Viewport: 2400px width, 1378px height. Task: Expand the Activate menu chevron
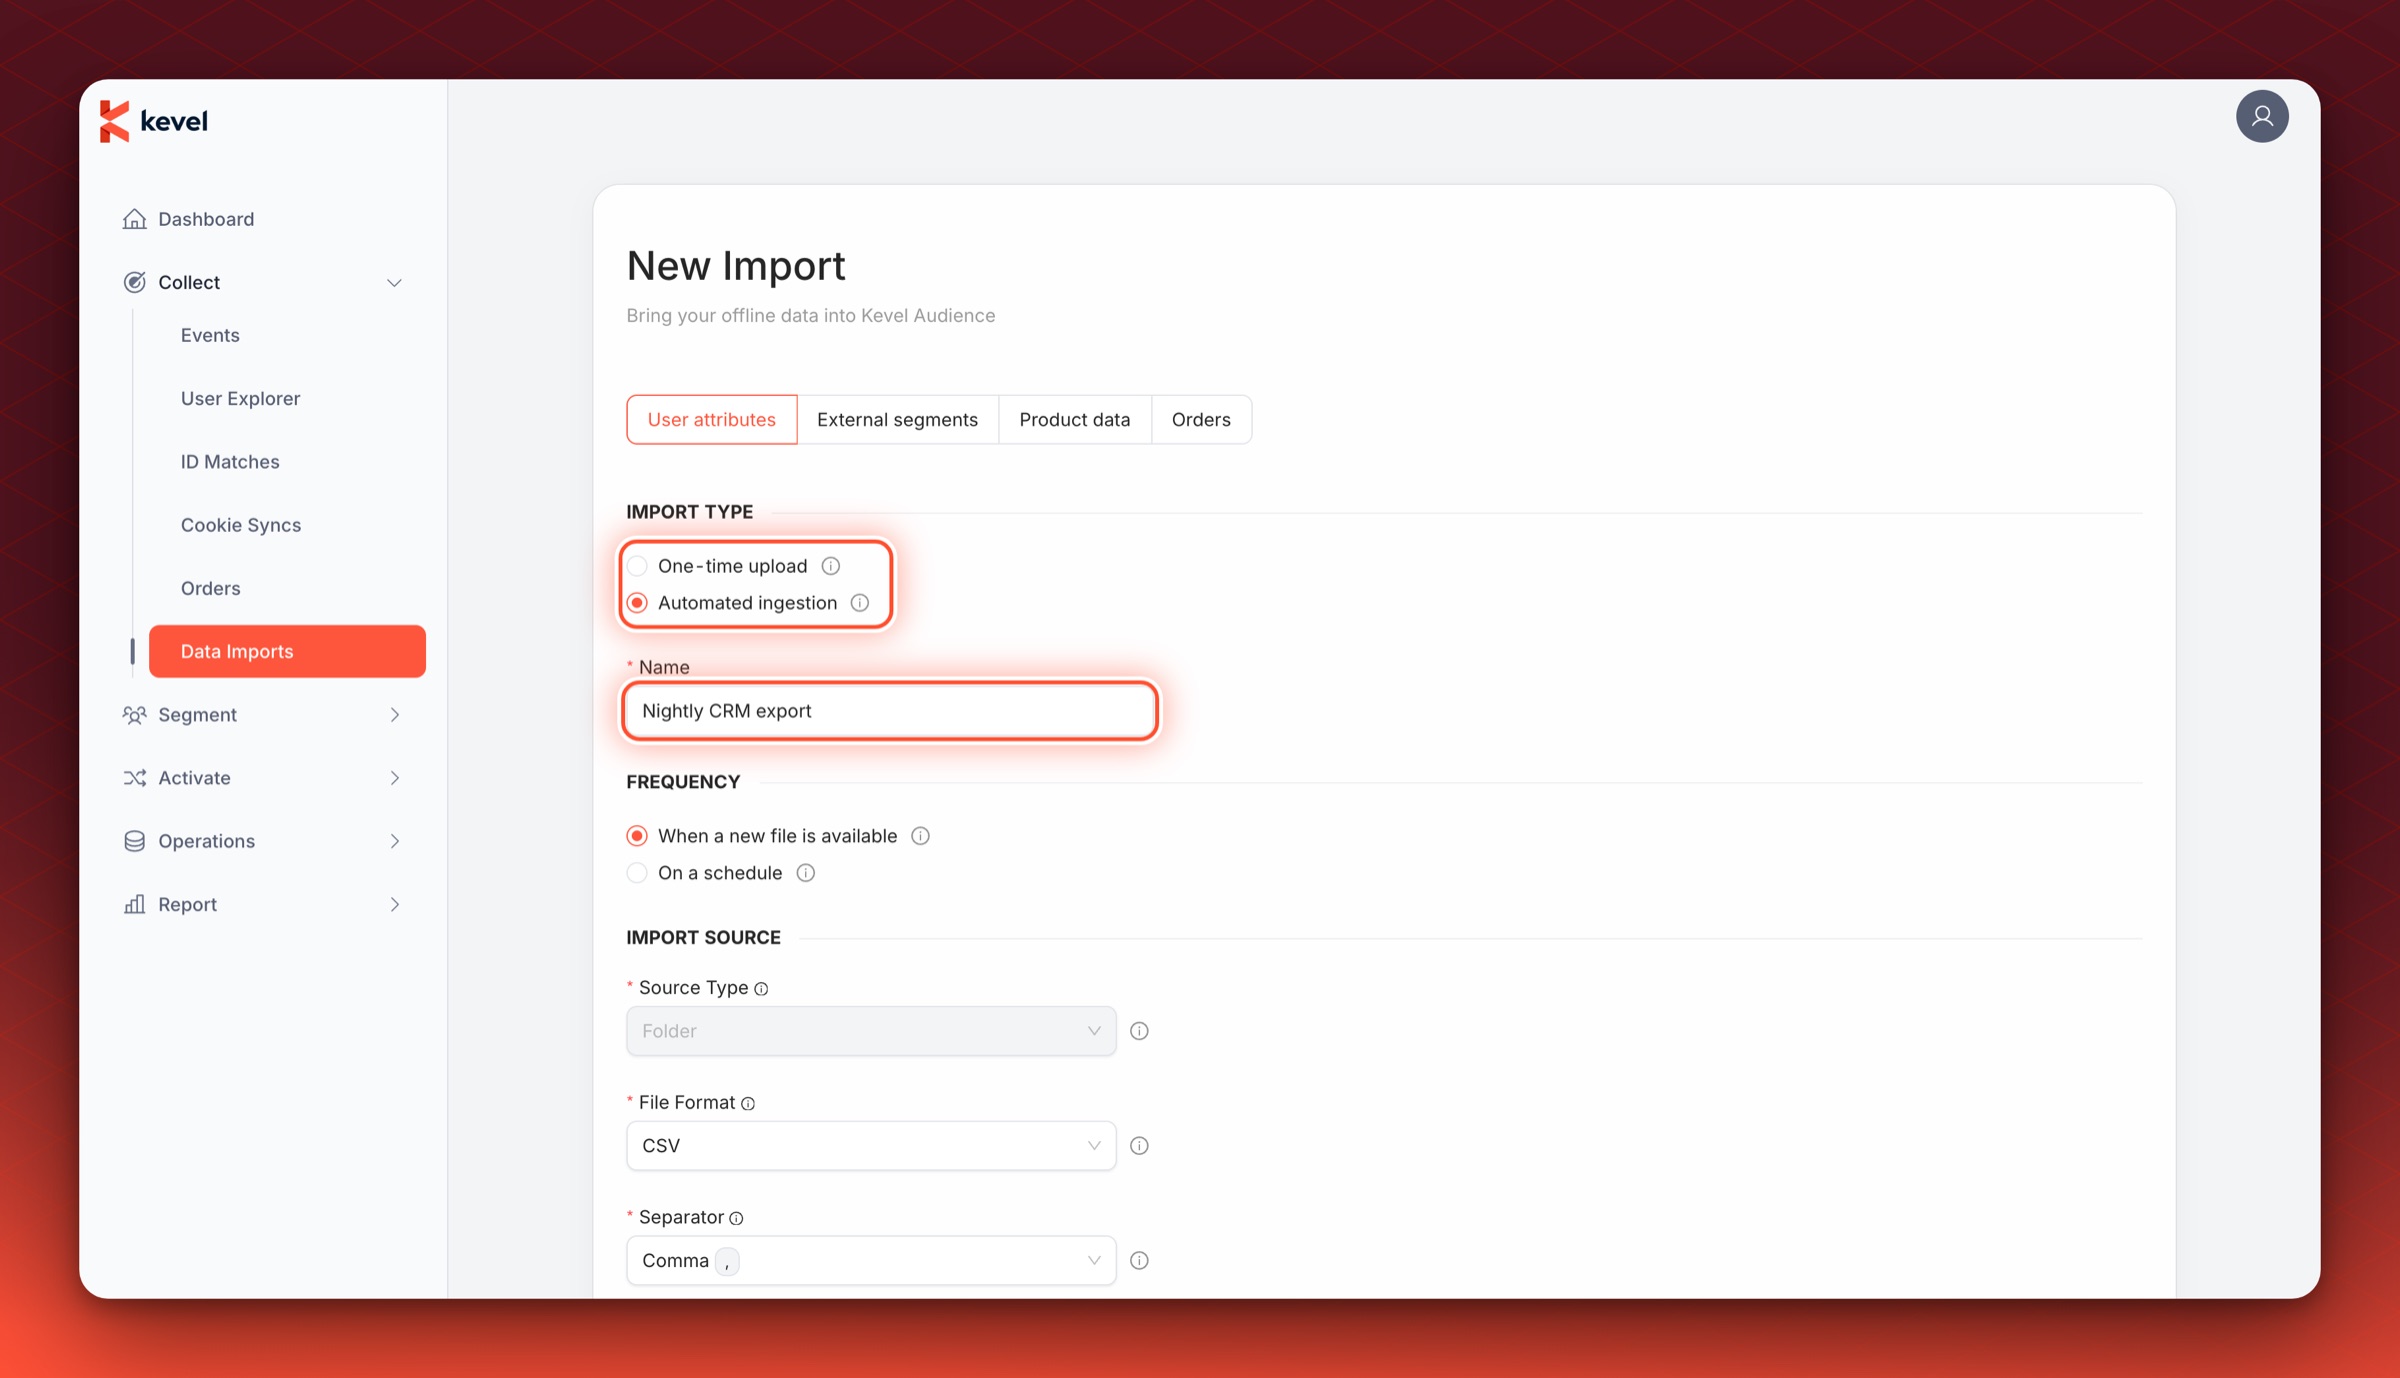(394, 778)
